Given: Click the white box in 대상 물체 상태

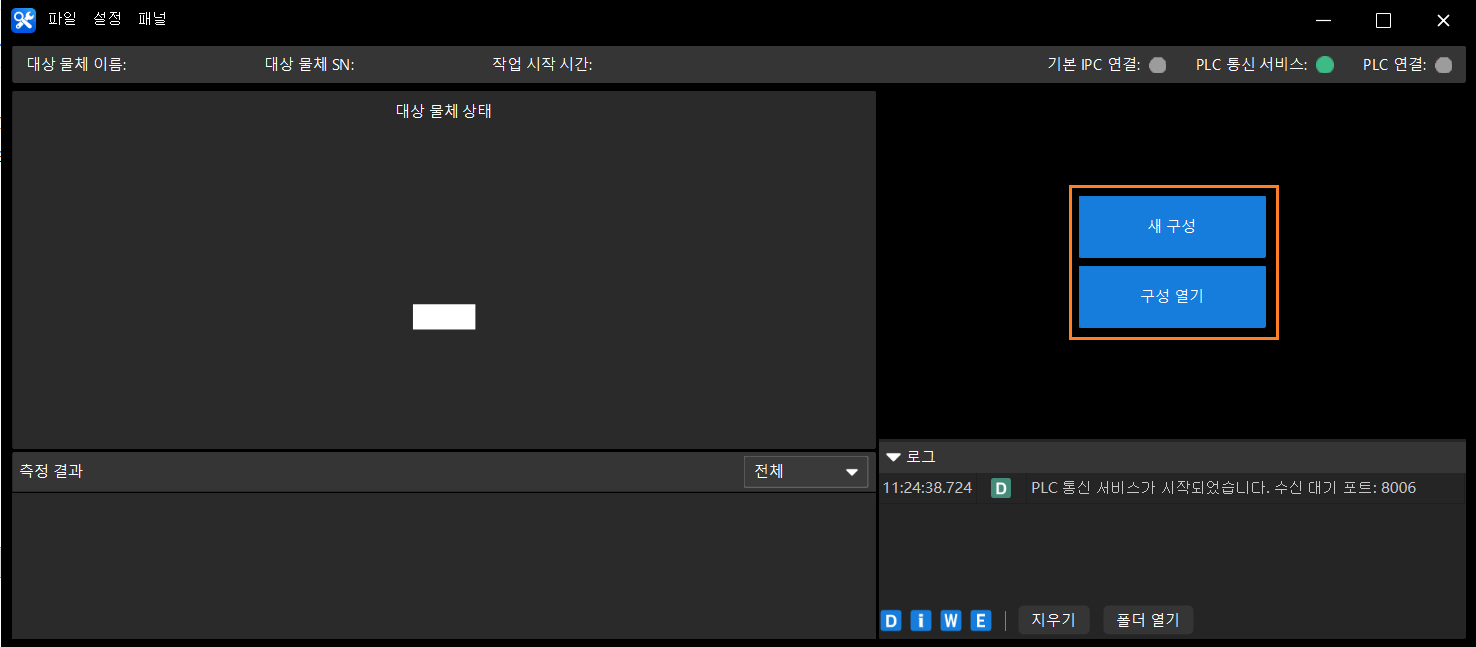Looking at the screenshot, I should [x=444, y=317].
